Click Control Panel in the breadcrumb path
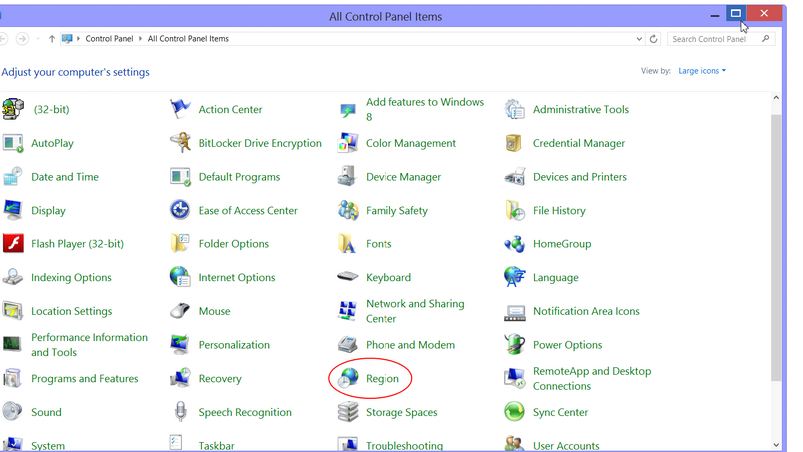 tap(111, 39)
